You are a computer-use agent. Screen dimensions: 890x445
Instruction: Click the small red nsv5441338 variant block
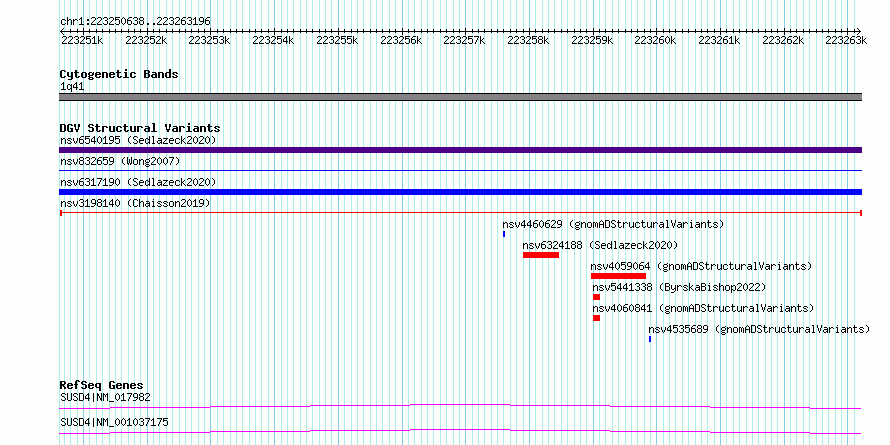coord(597,297)
